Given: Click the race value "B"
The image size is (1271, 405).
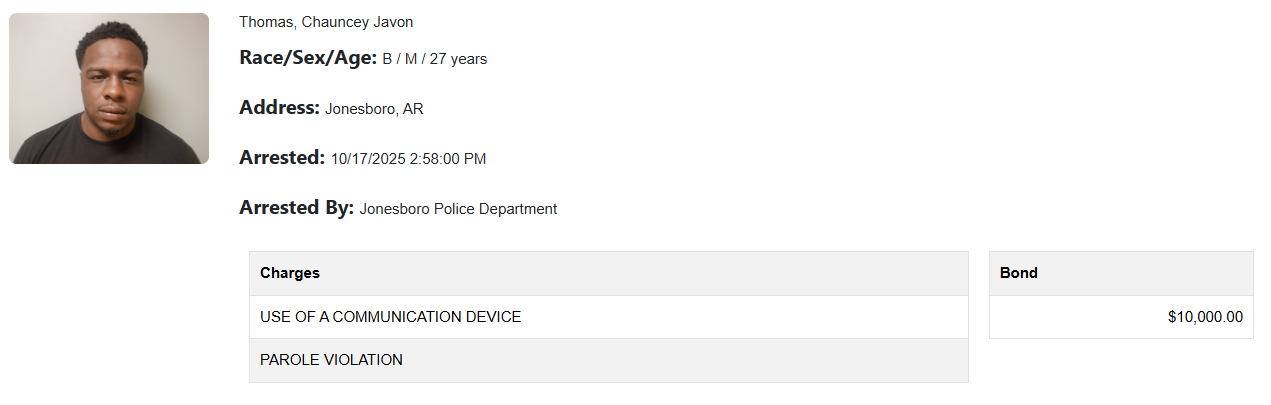Looking at the screenshot, I should click(387, 59).
